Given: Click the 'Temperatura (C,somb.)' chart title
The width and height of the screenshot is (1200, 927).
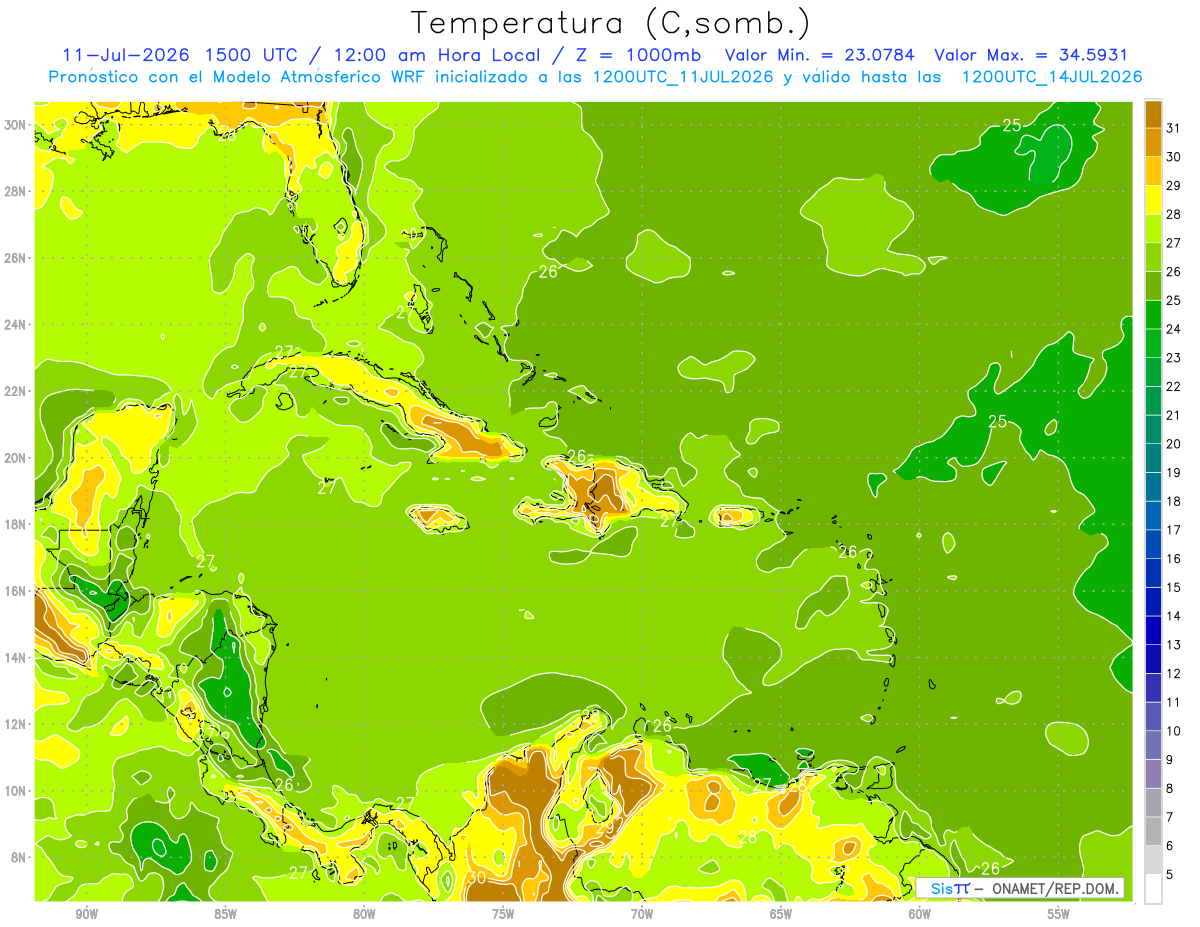Looking at the screenshot, I should point(610,23).
